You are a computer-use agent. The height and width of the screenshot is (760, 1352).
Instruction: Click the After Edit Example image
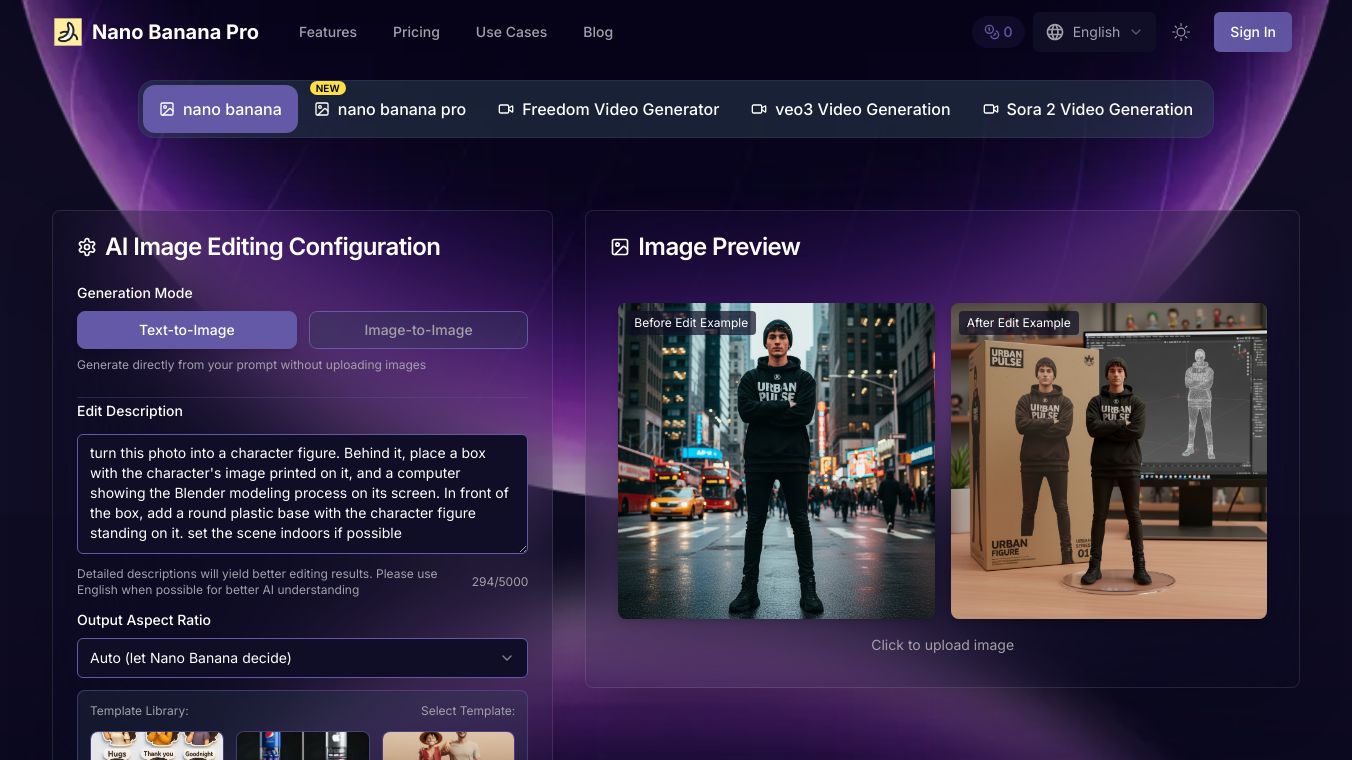coord(1109,461)
